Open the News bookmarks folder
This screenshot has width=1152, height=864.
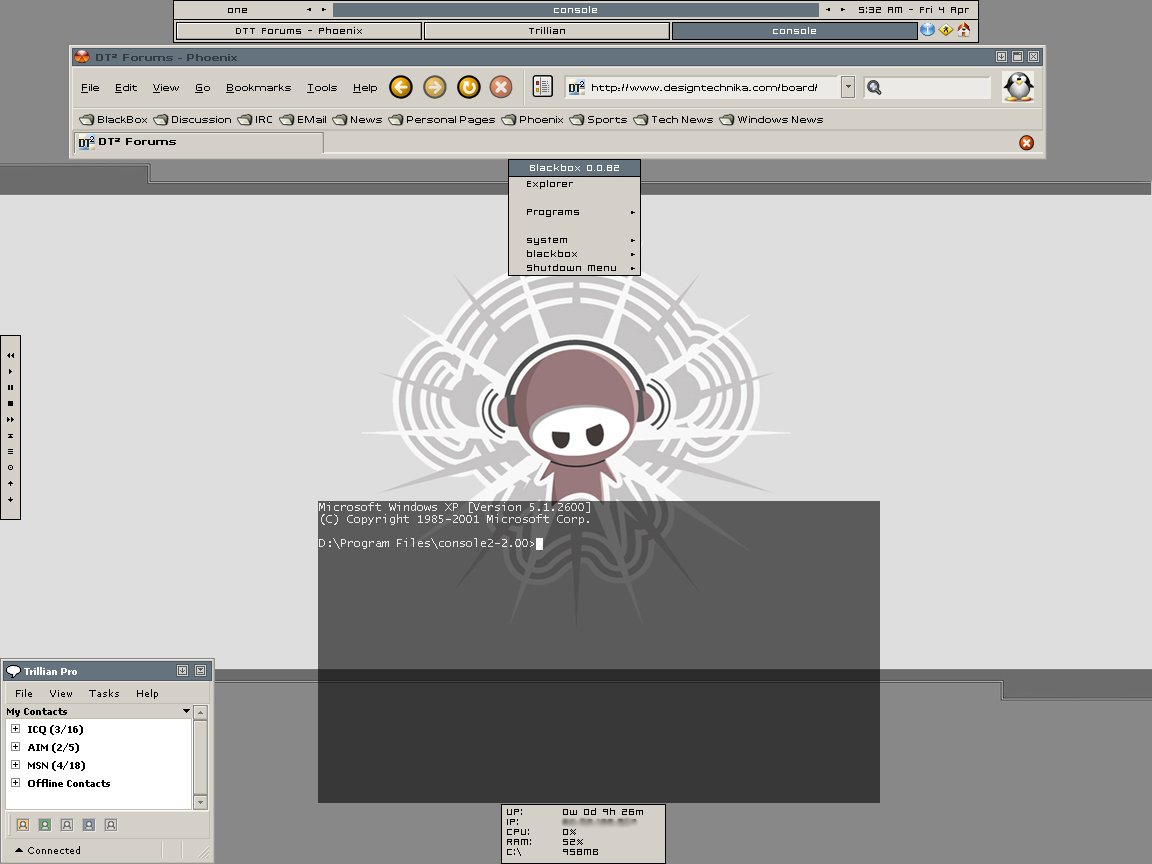pyautogui.click(x=357, y=119)
